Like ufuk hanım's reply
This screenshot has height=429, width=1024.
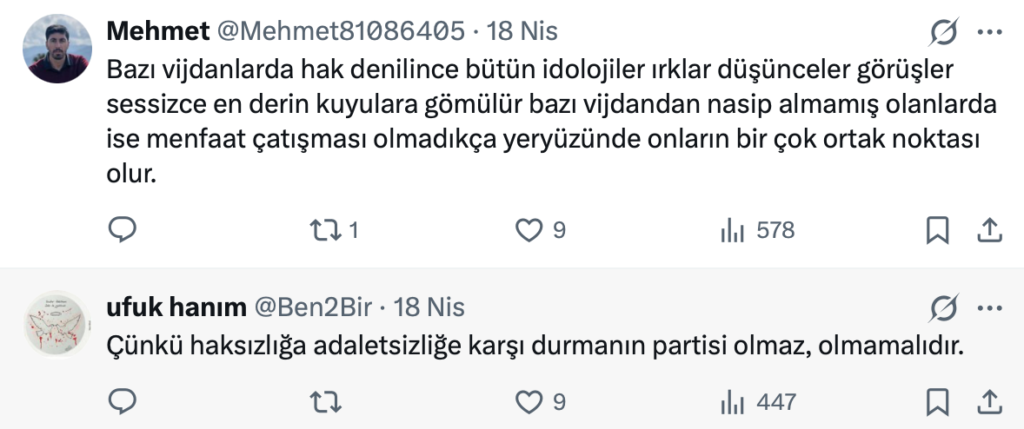click(528, 402)
